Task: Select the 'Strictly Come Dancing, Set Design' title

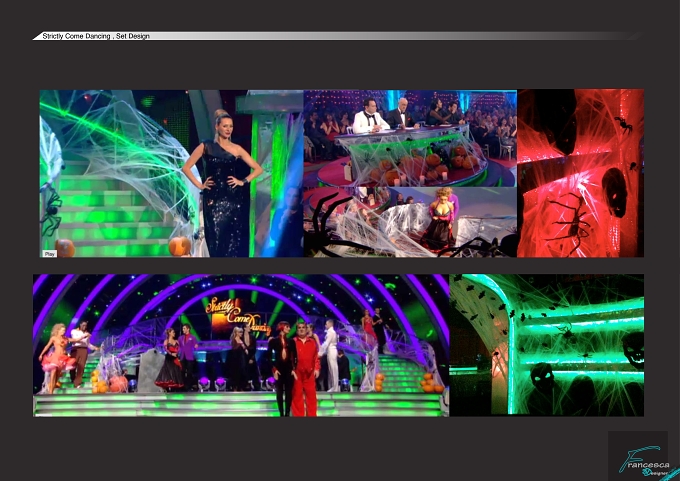Action: coord(96,36)
